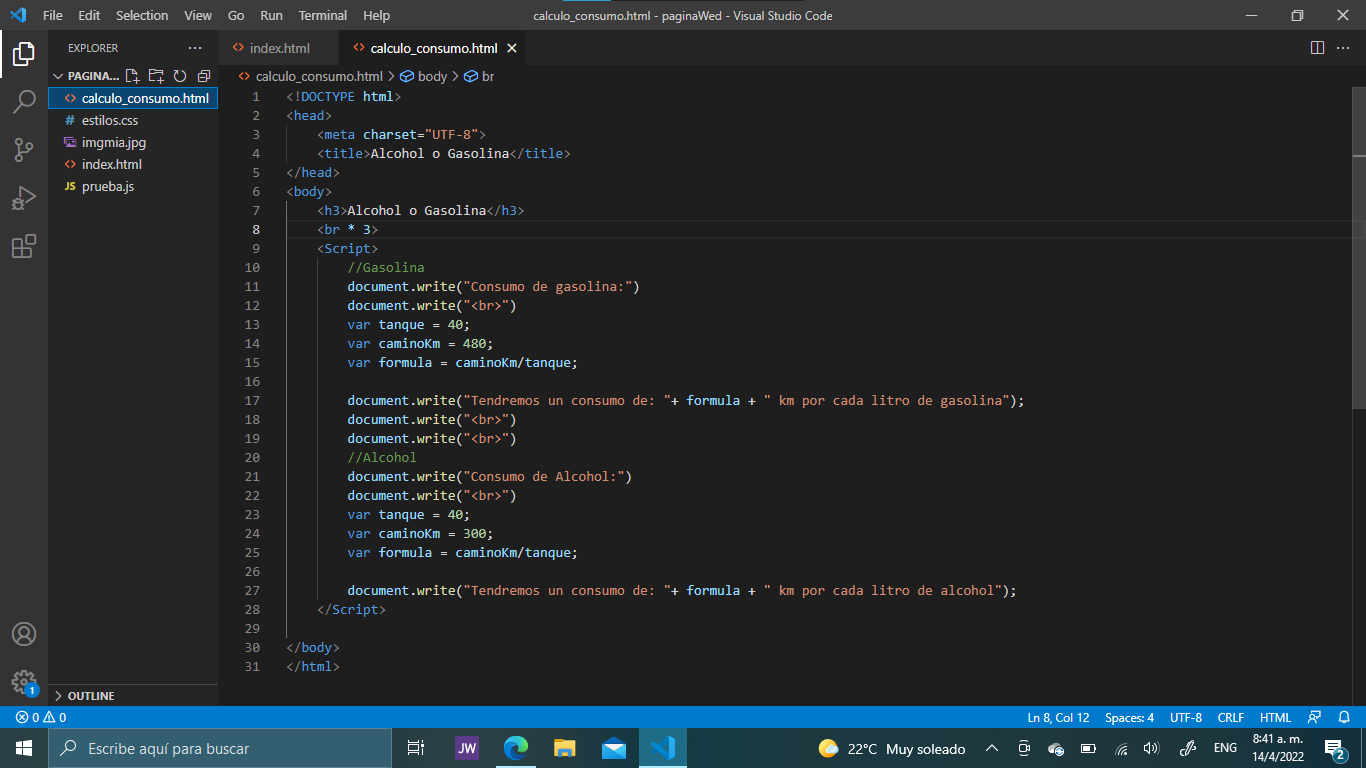Close the calculo_consumo.html tab
The height and width of the screenshot is (768, 1366).
[x=512, y=48]
